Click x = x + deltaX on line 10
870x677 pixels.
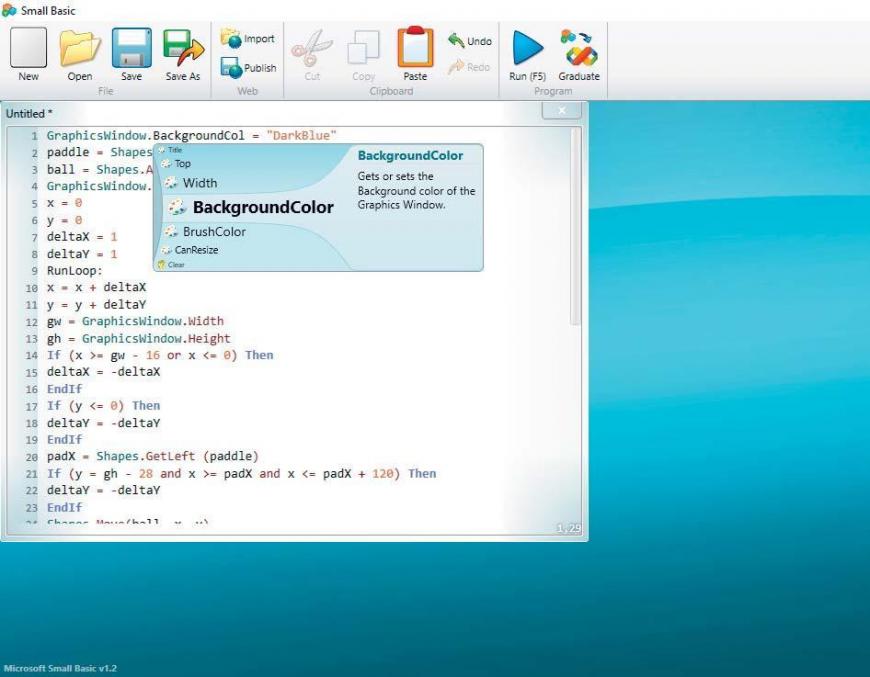(x=96, y=287)
